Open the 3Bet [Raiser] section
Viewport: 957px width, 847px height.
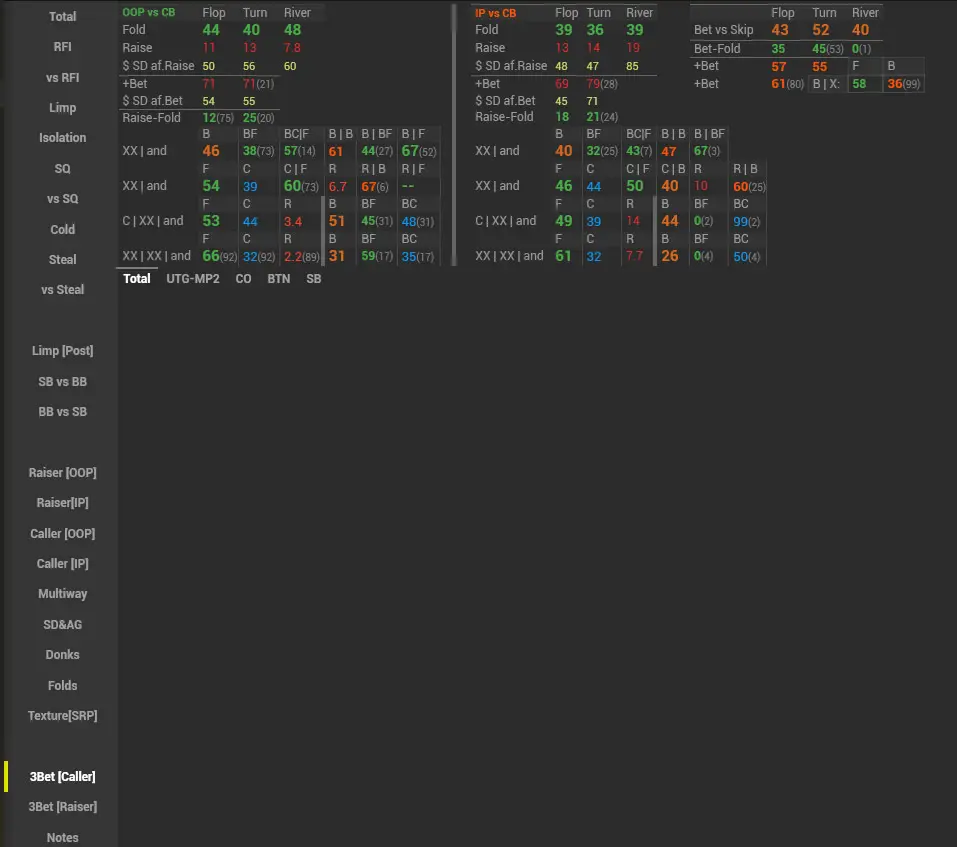(x=62, y=807)
